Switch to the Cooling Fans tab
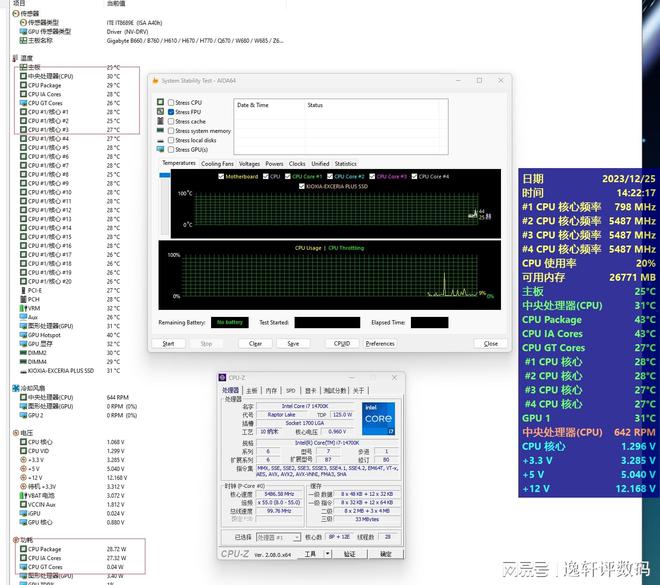660x585 pixels. [217, 164]
